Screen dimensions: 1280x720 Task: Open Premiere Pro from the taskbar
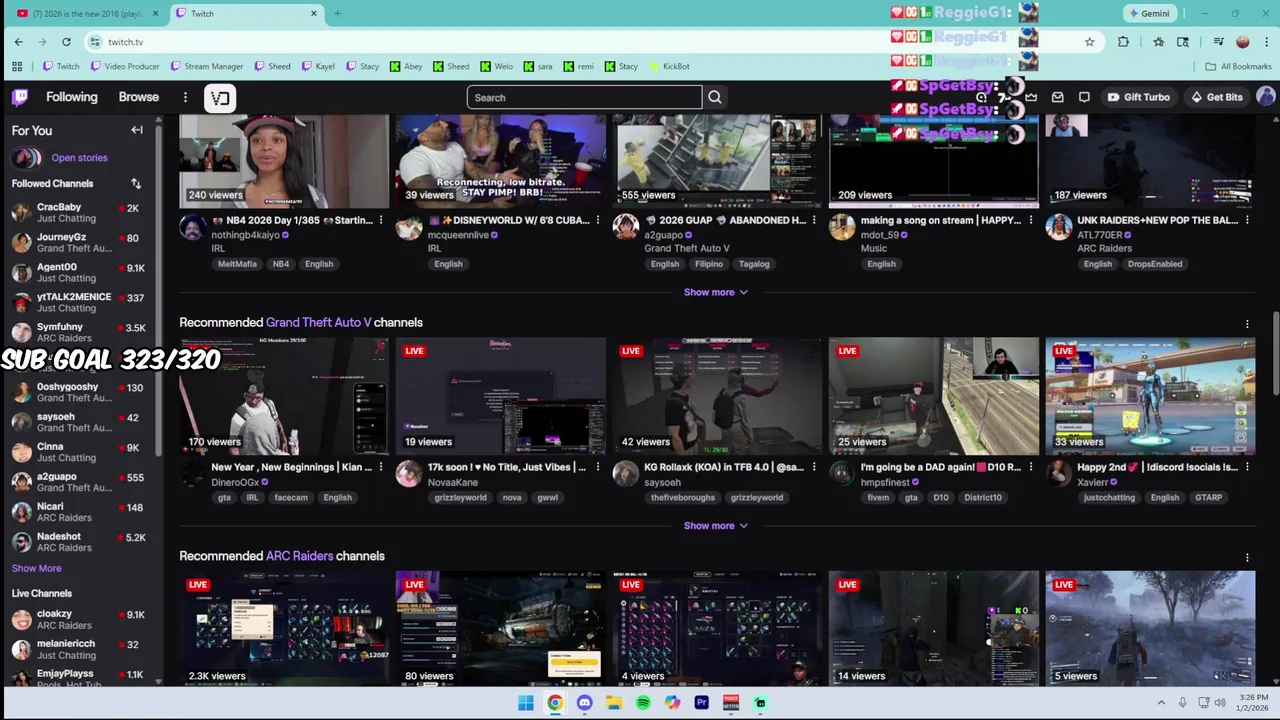701,703
